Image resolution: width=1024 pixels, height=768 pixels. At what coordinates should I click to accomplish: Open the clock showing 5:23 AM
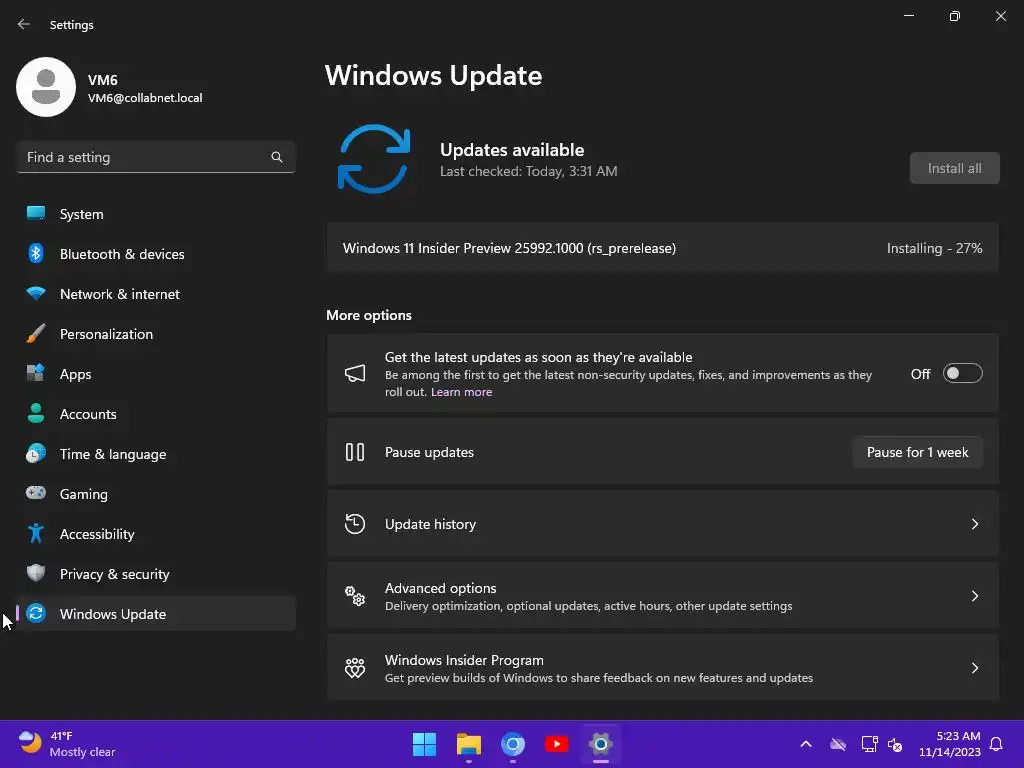(x=950, y=744)
